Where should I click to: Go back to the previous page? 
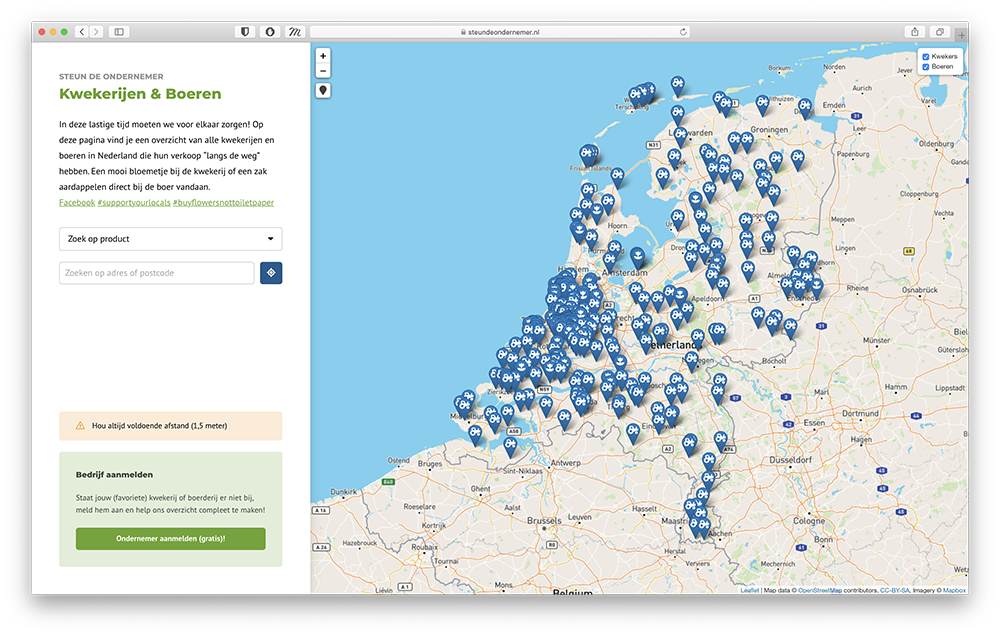click(81, 32)
